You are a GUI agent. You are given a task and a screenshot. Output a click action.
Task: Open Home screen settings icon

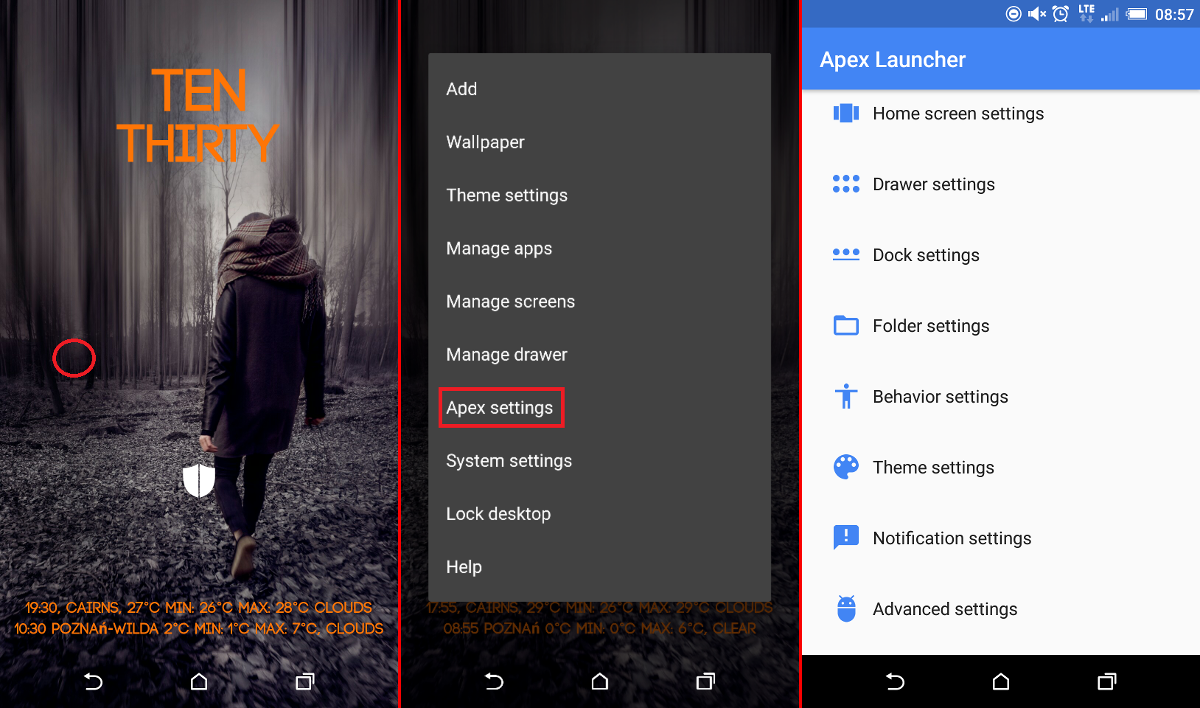coord(846,113)
